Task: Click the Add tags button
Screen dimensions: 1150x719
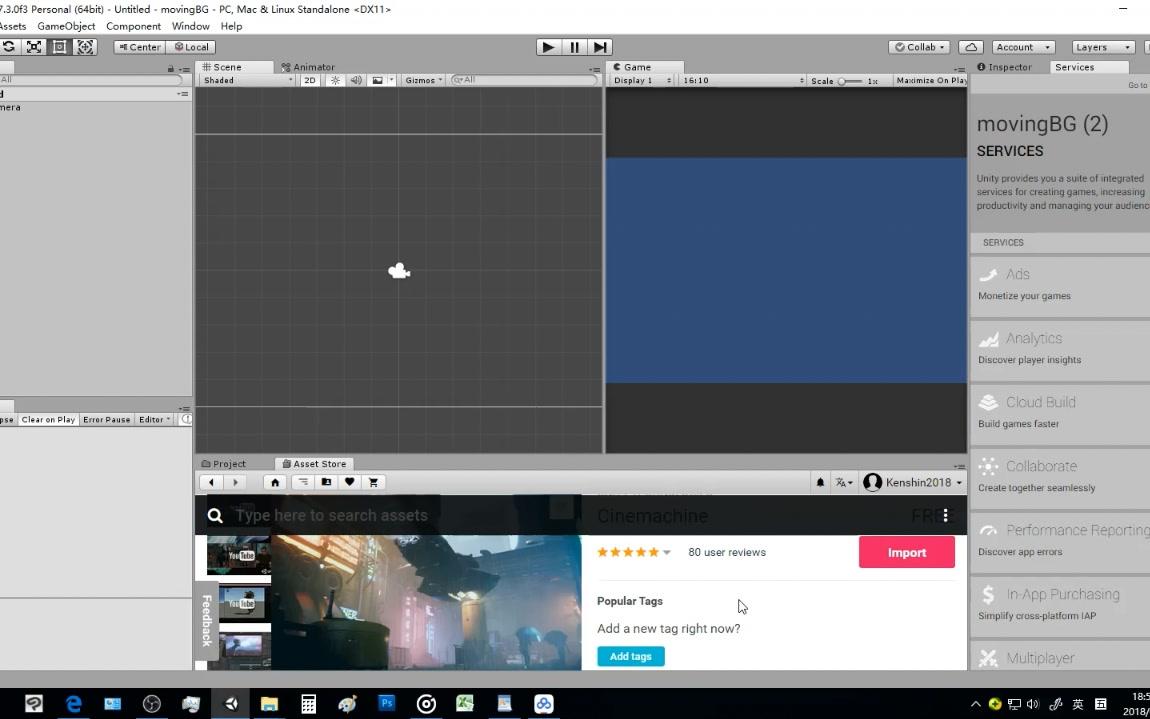Action: click(630, 656)
